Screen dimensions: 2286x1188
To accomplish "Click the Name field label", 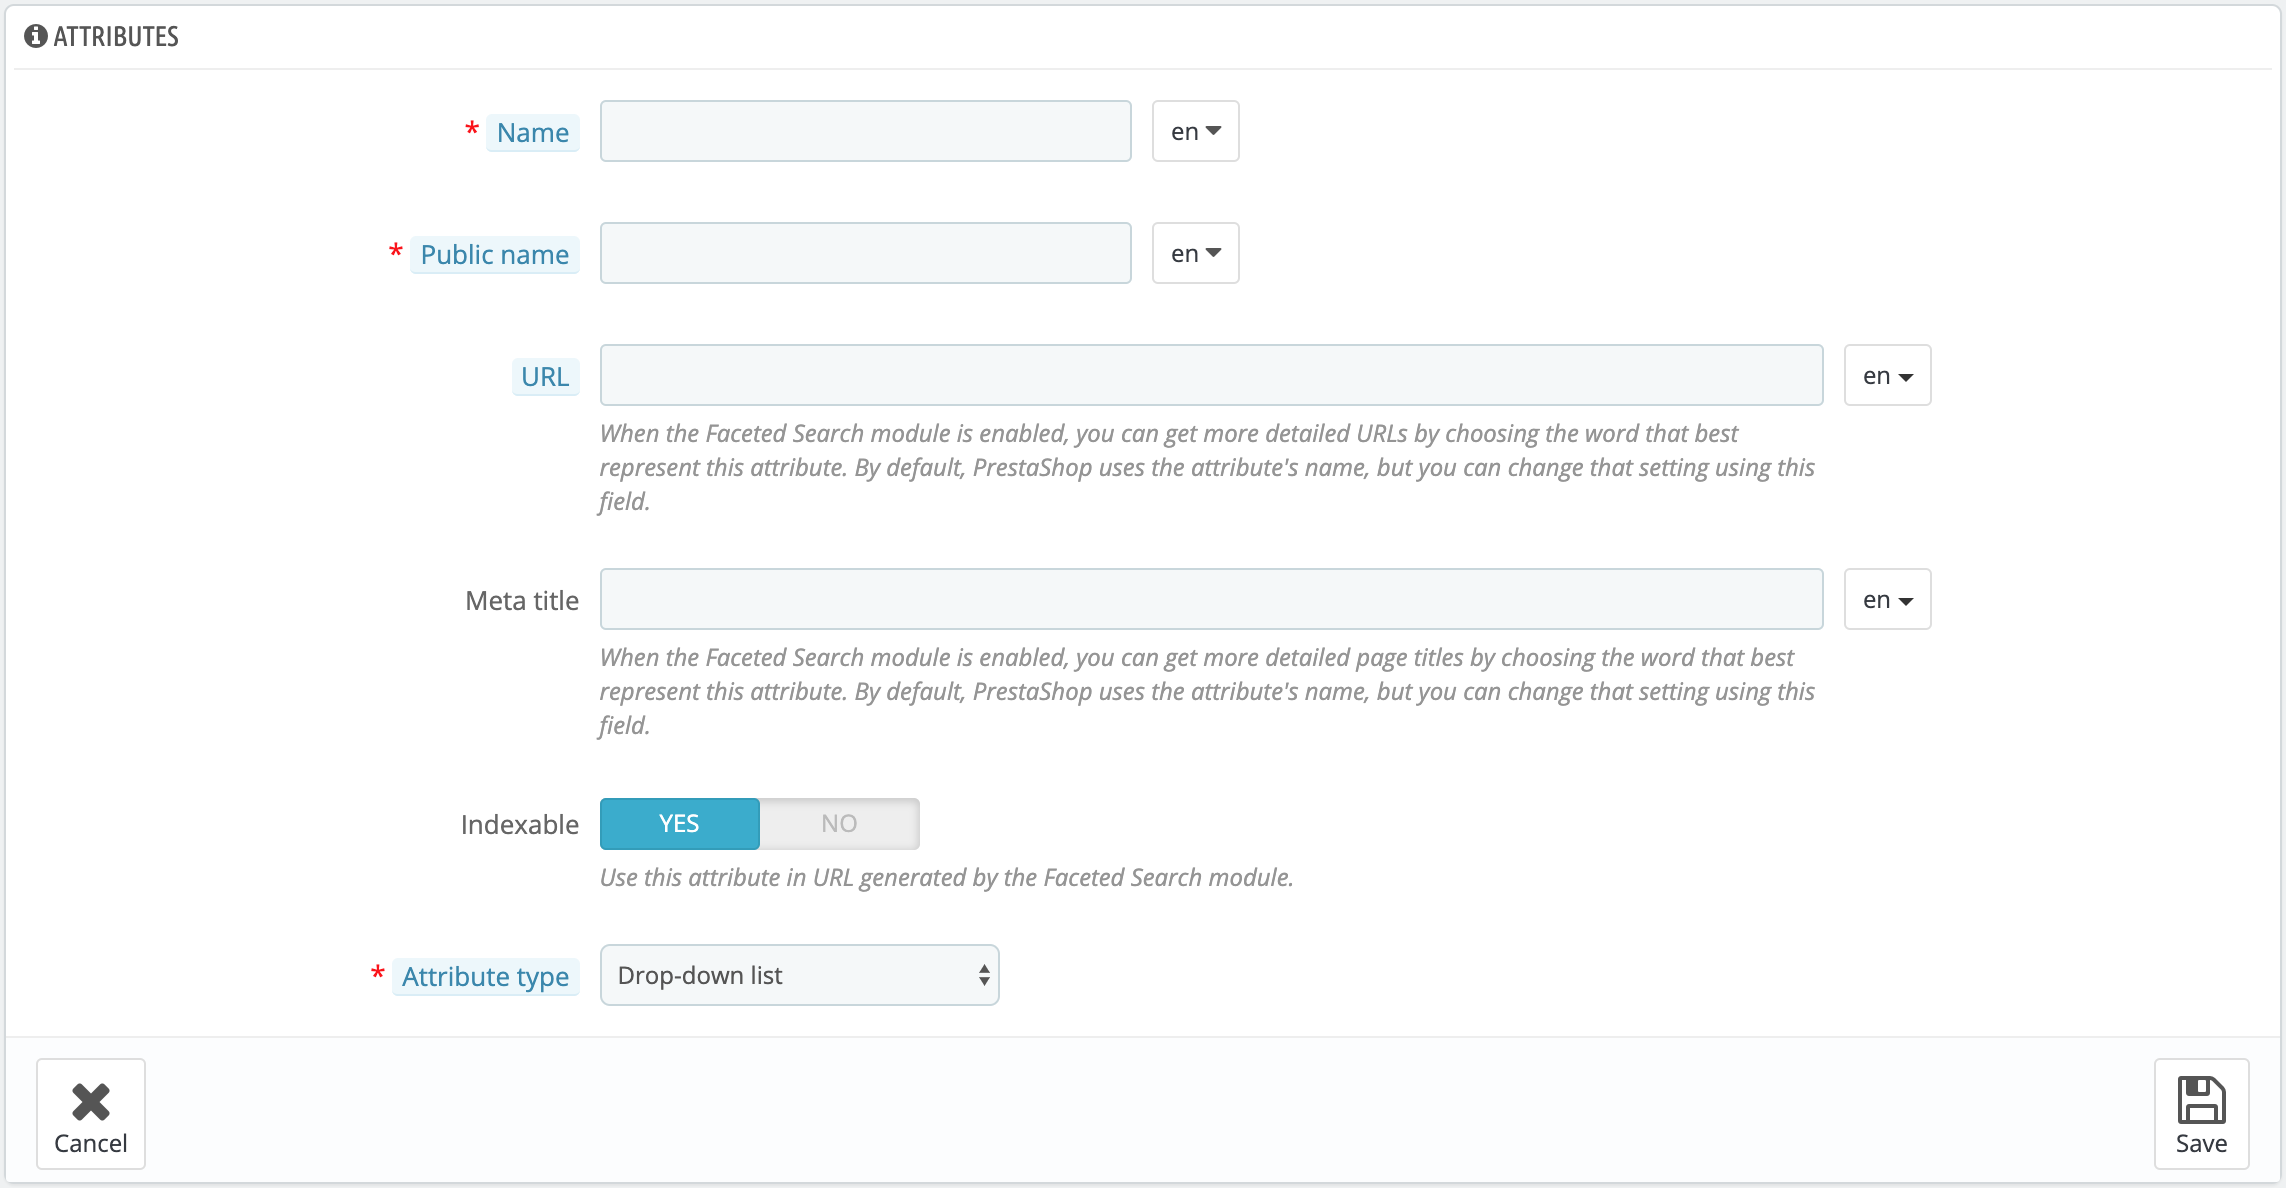I will click(x=532, y=133).
